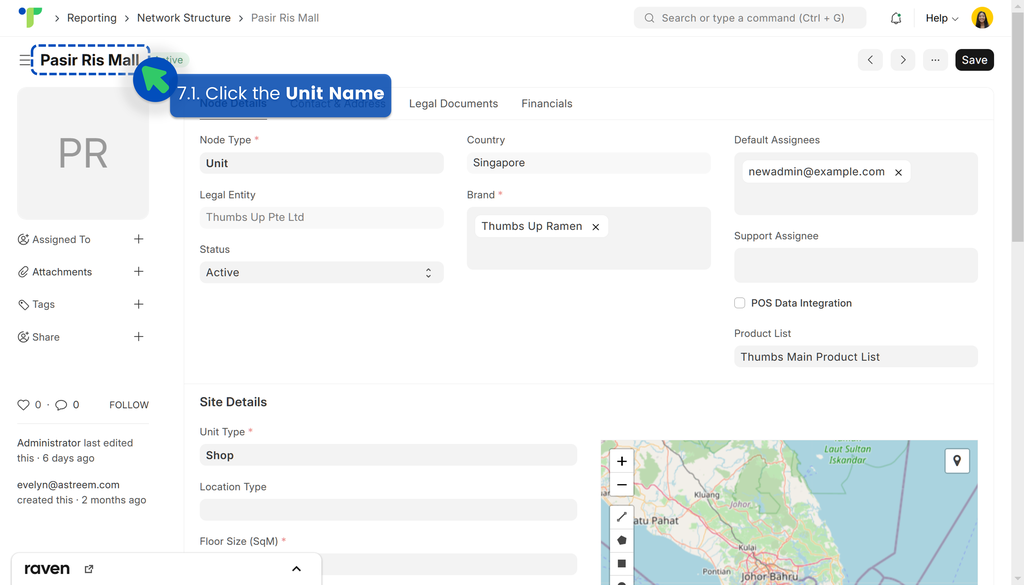
Task: Expand the Help menu
Action: click(x=942, y=18)
